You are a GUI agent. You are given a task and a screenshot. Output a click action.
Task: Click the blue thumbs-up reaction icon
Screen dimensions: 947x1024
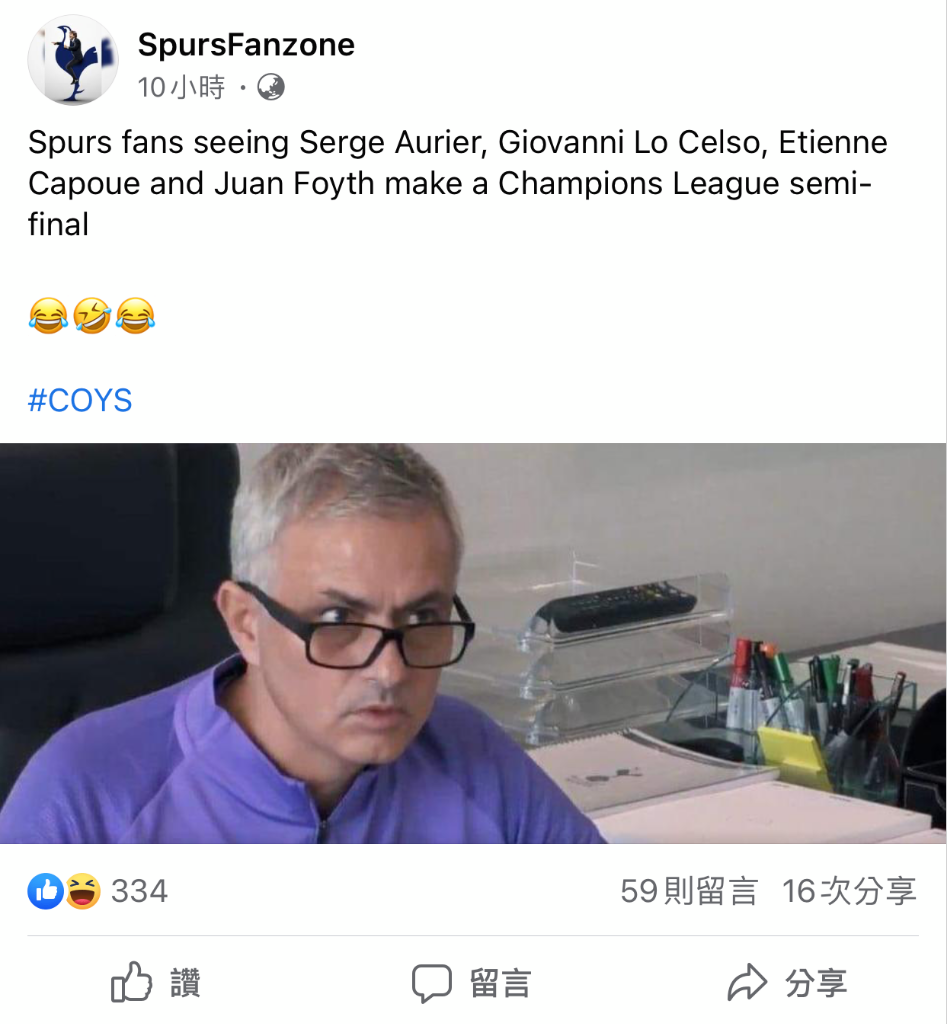click(46, 891)
